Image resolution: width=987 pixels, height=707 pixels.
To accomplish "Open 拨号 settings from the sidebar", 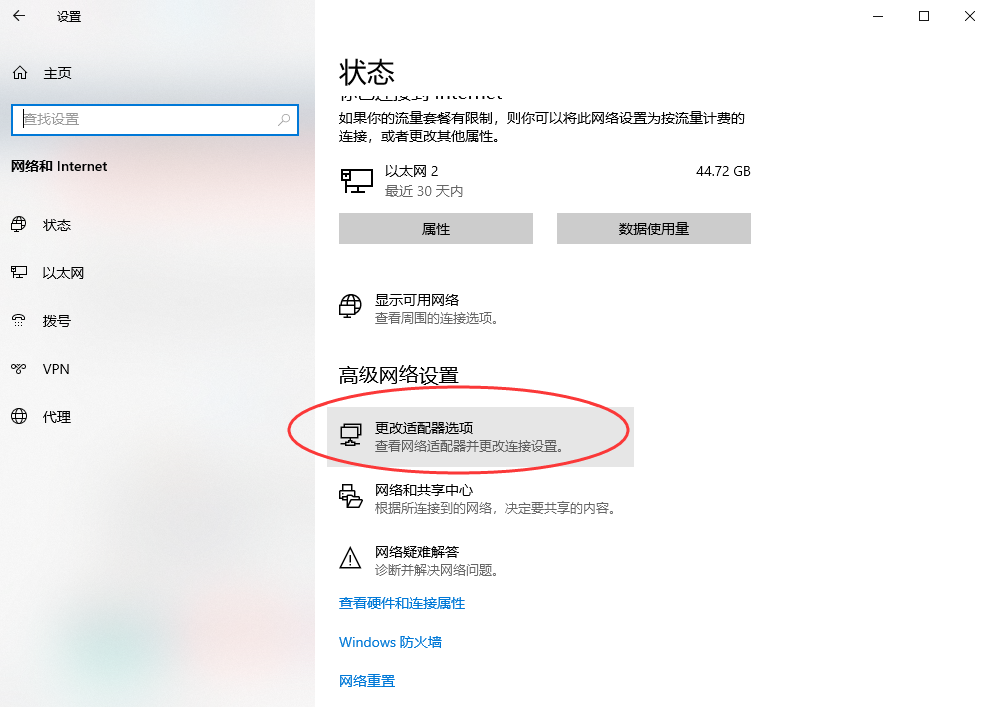I will (58, 320).
